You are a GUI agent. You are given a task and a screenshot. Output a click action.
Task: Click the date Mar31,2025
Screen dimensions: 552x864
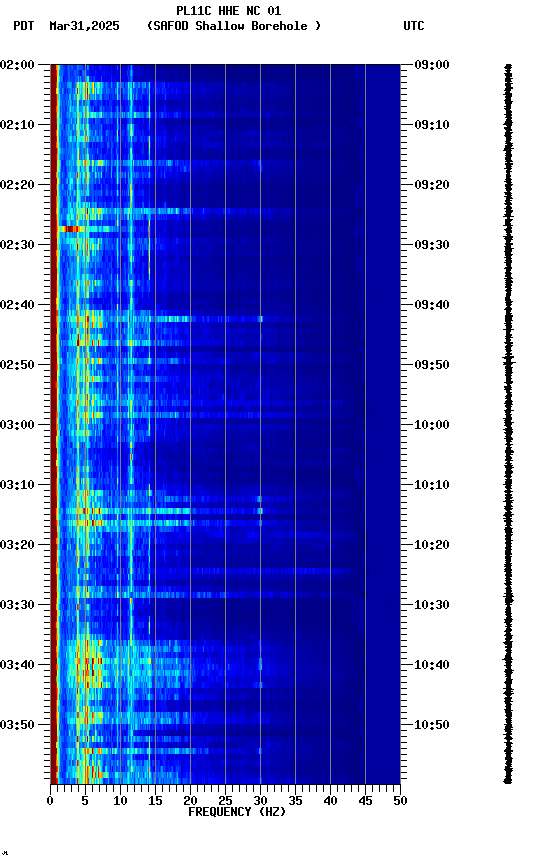pos(84,26)
